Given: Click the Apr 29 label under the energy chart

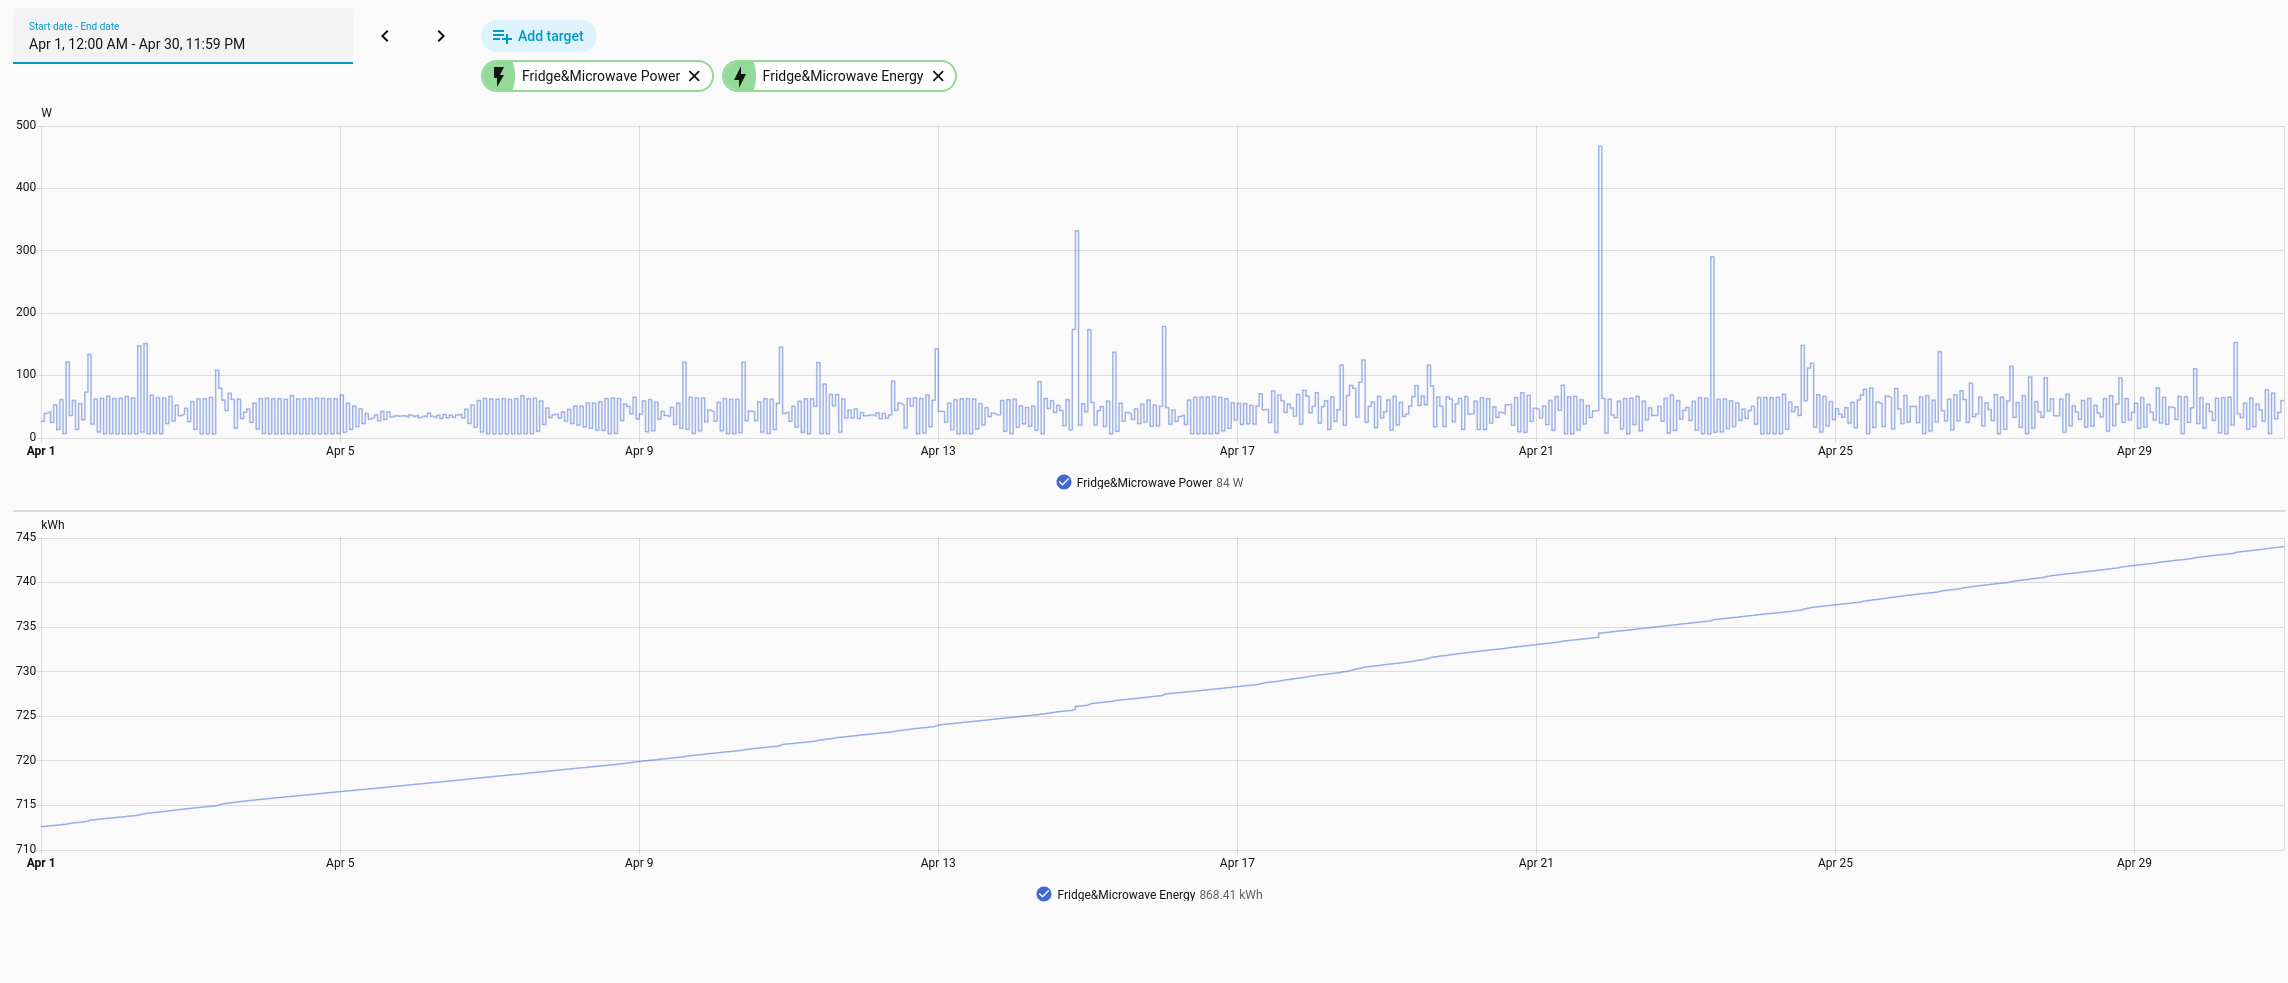Looking at the screenshot, I should click(2134, 863).
